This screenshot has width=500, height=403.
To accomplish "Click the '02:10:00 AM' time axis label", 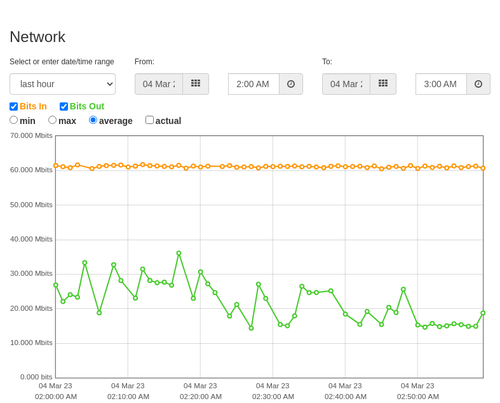I will 128,397.
